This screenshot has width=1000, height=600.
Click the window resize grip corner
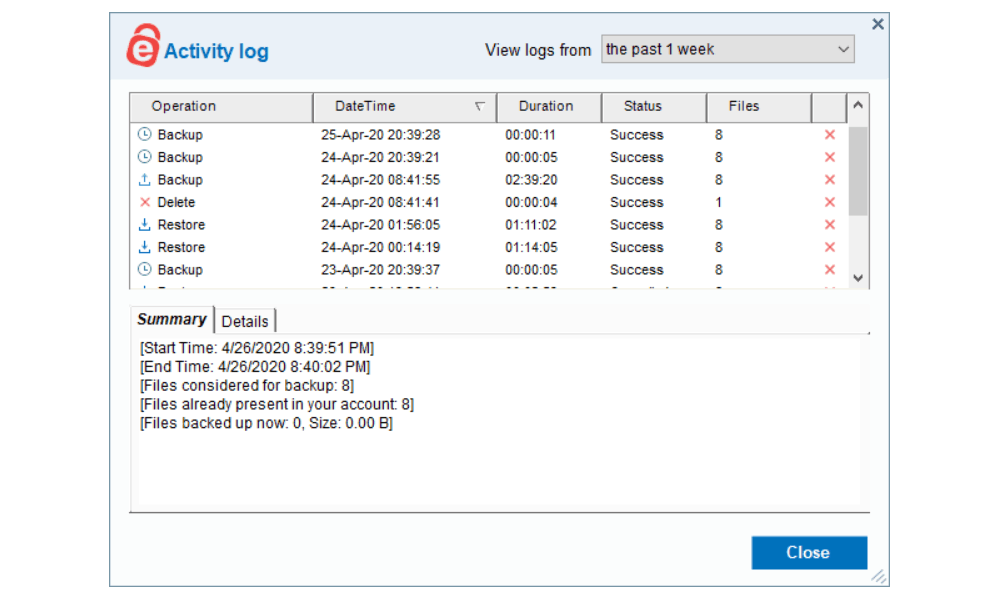click(x=879, y=576)
